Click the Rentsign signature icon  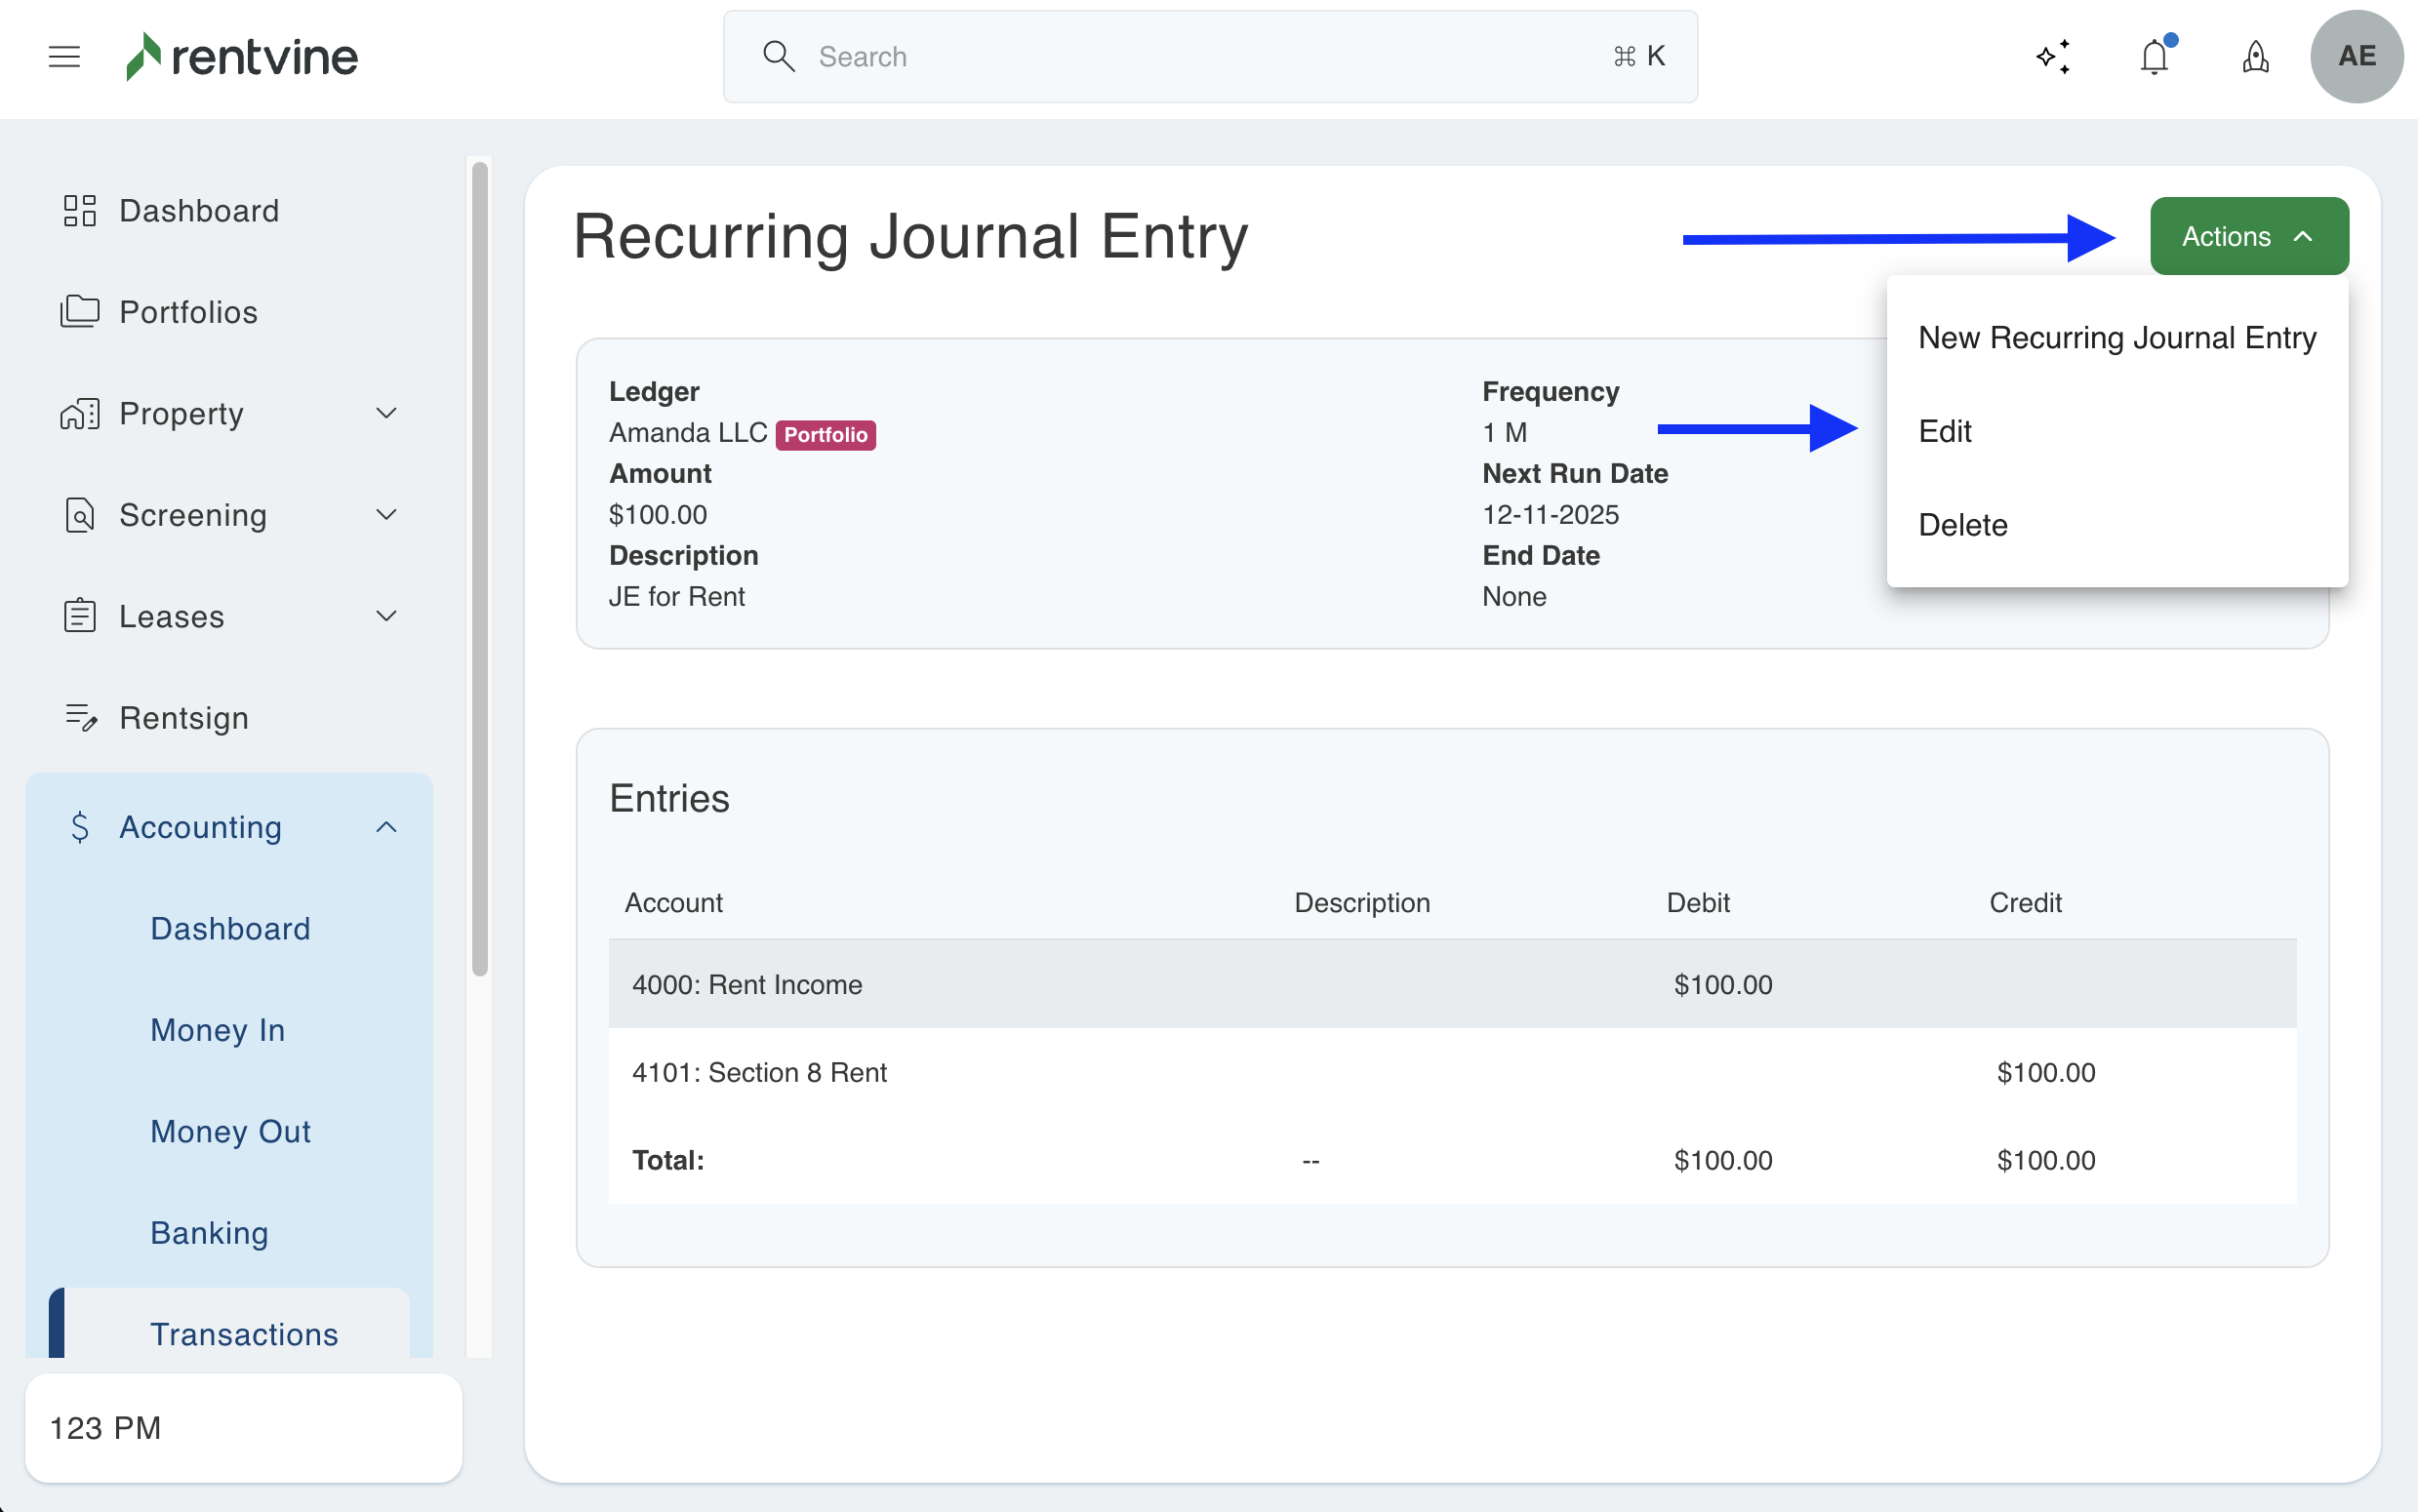click(x=80, y=718)
